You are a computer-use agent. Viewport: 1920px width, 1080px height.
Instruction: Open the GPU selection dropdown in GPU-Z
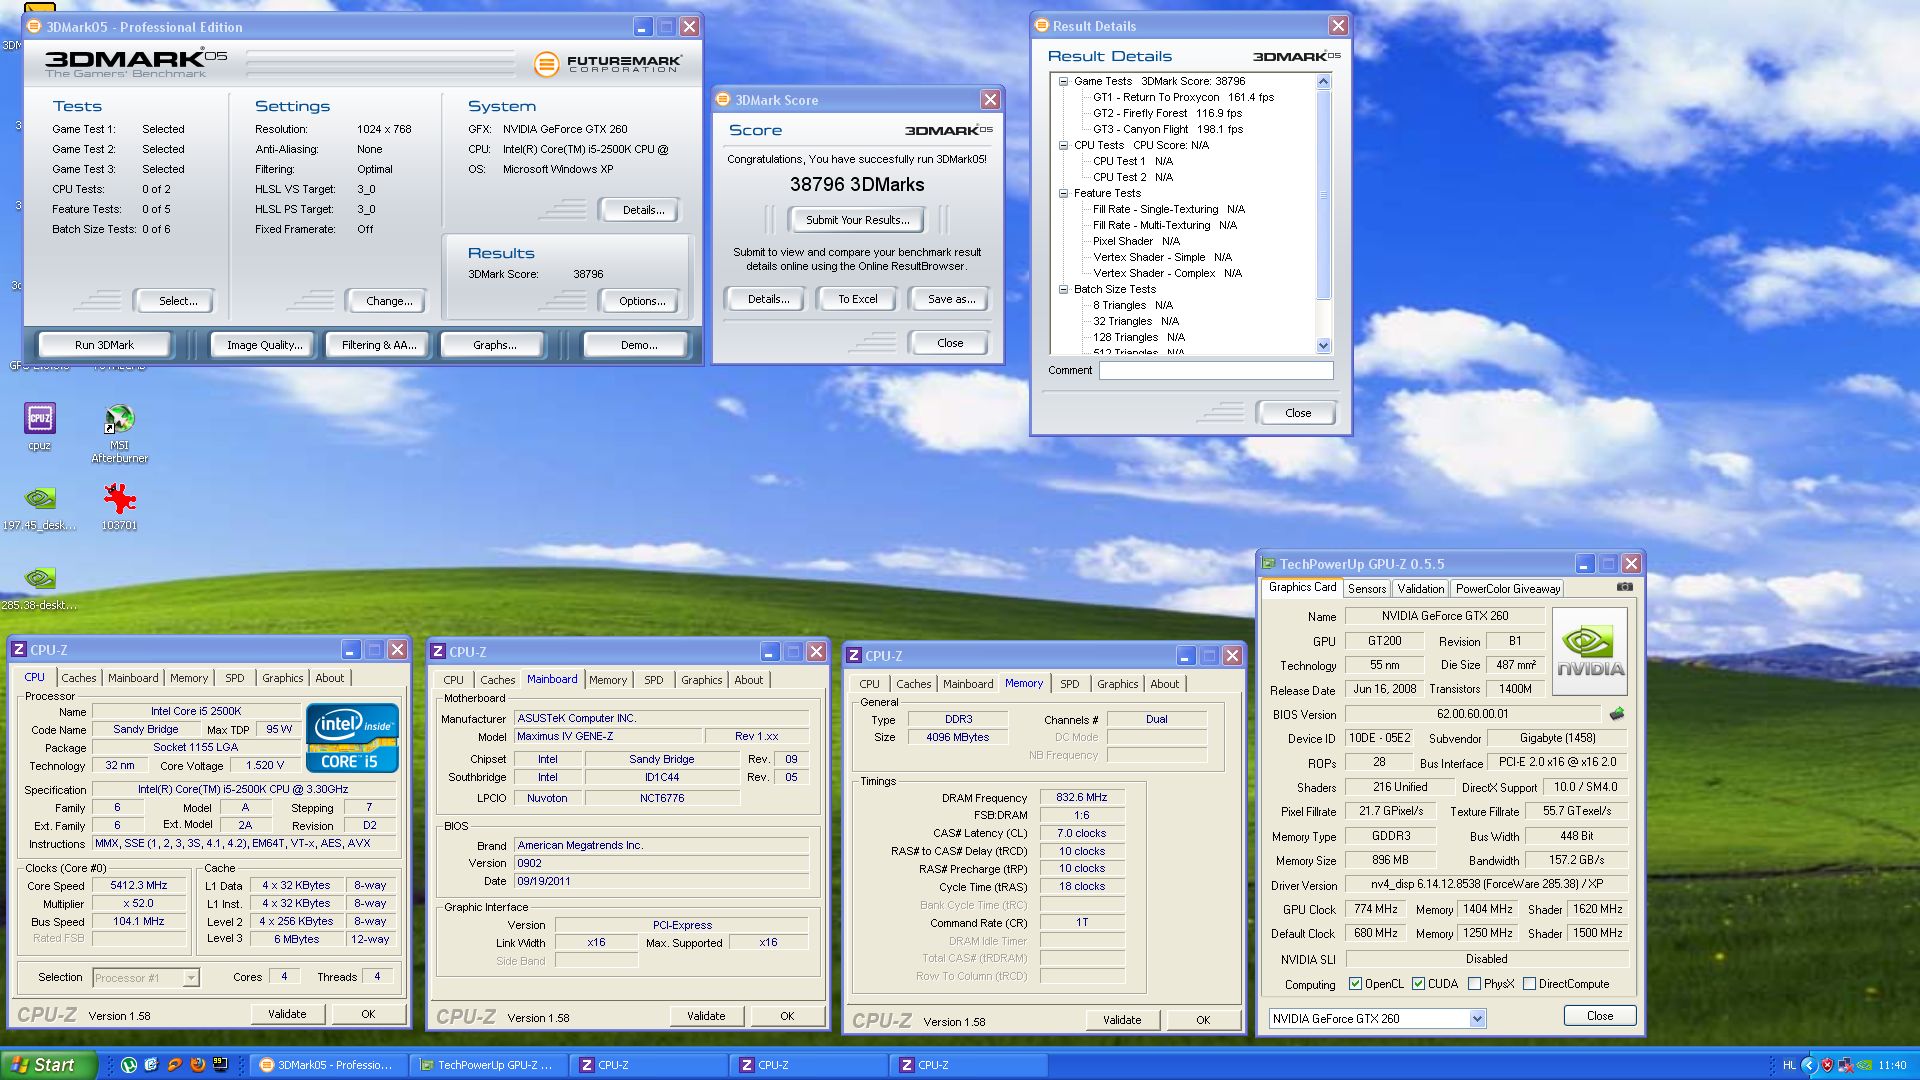[1477, 1018]
